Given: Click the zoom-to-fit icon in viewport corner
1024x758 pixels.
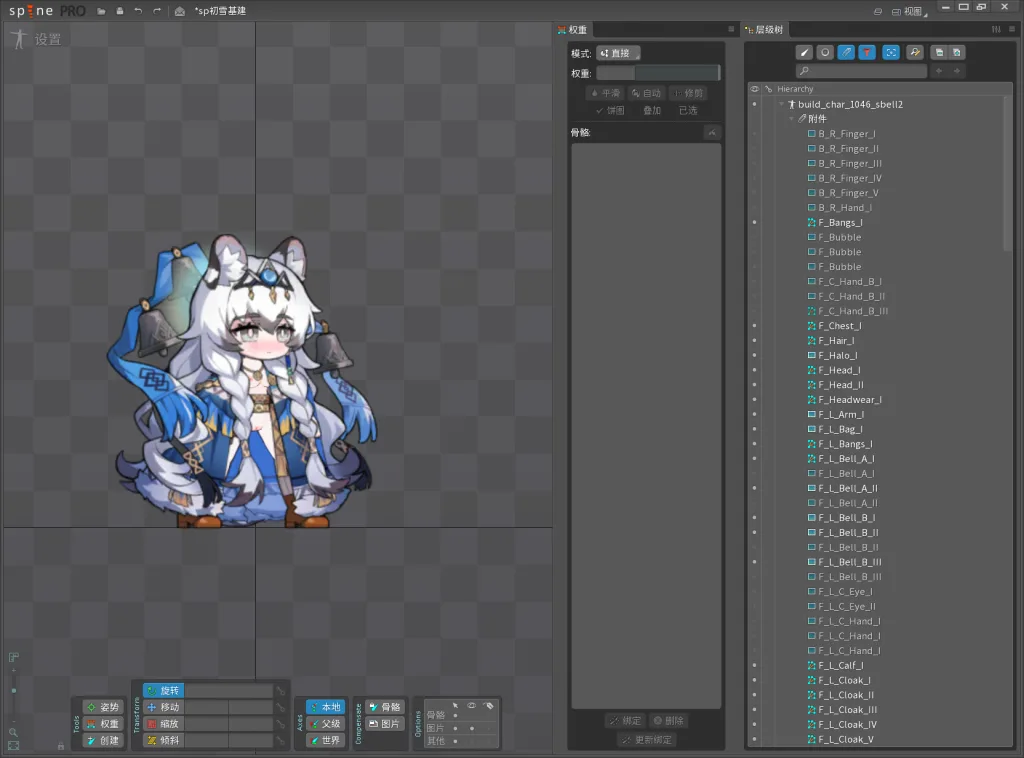Looking at the screenshot, I should [13, 745].
